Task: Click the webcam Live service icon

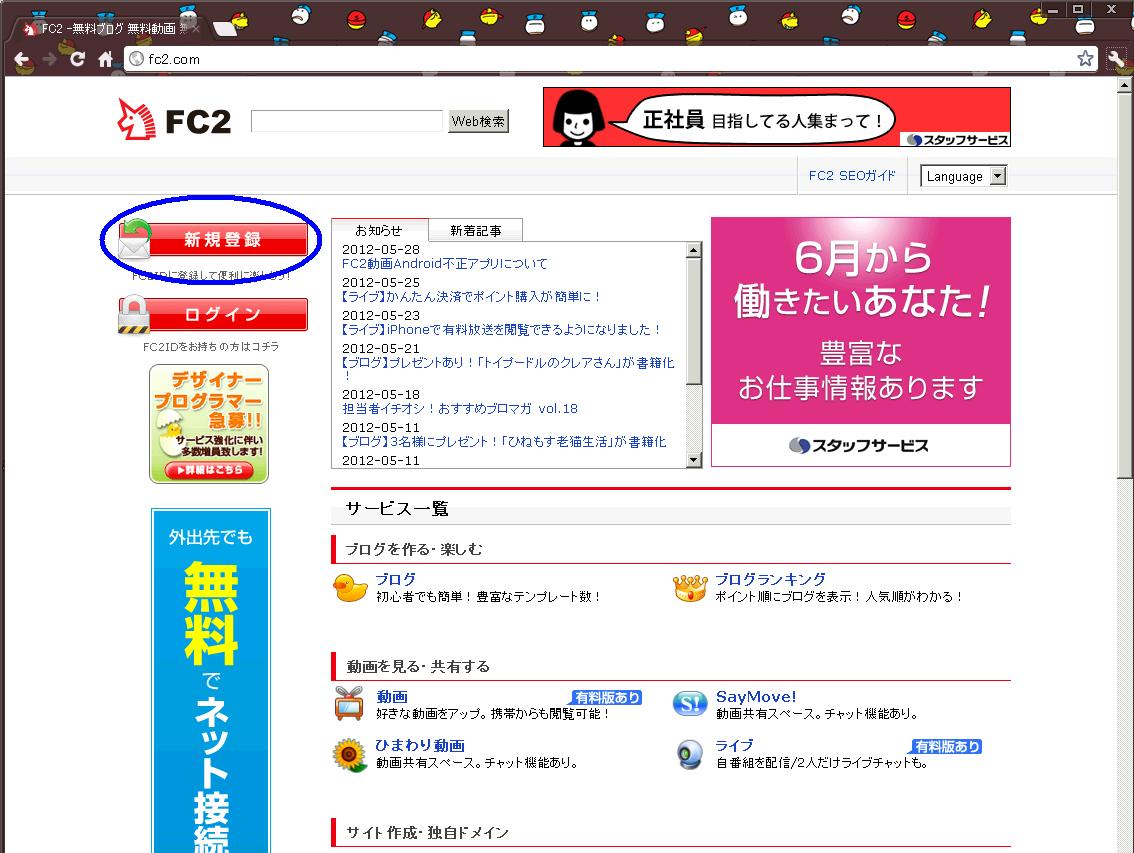Action: [x=690, y=754]
